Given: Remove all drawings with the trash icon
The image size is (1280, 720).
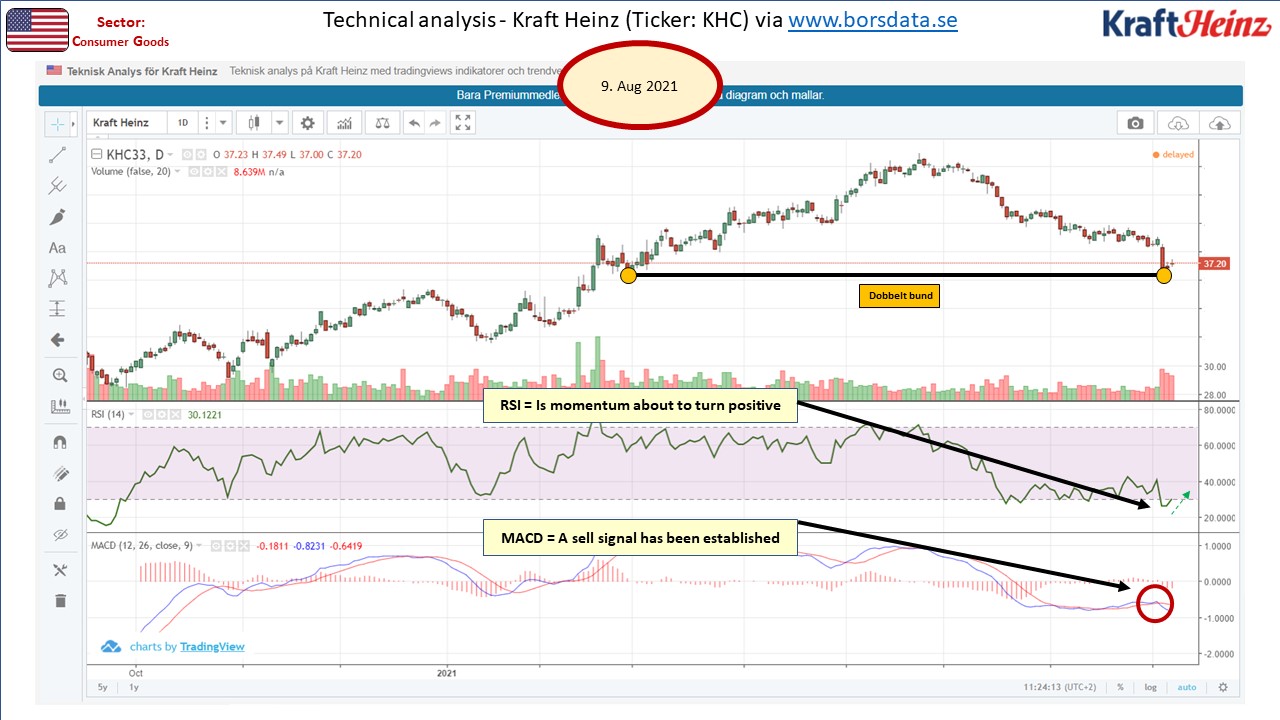Looking at the screenshot, I should (x=58, y=600).
